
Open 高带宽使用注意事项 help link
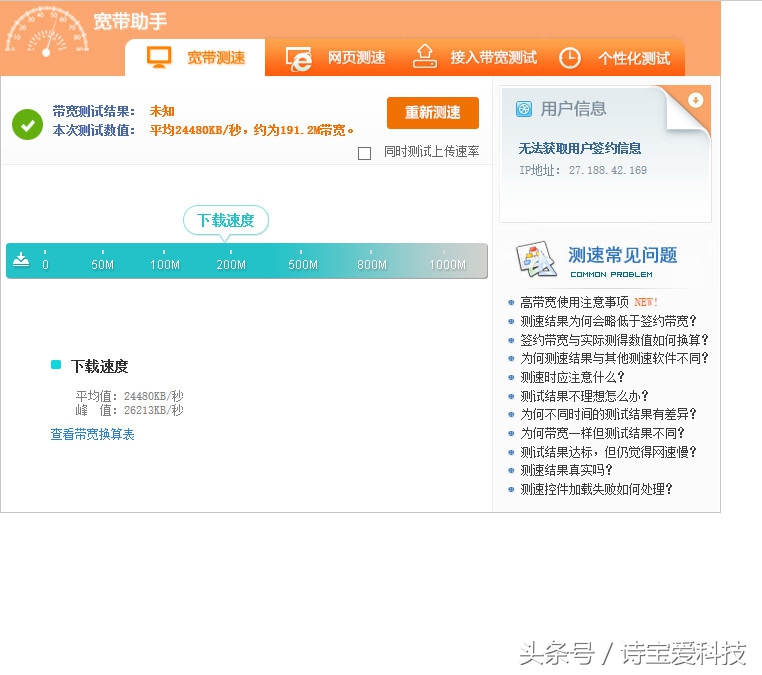coord(574,302)
